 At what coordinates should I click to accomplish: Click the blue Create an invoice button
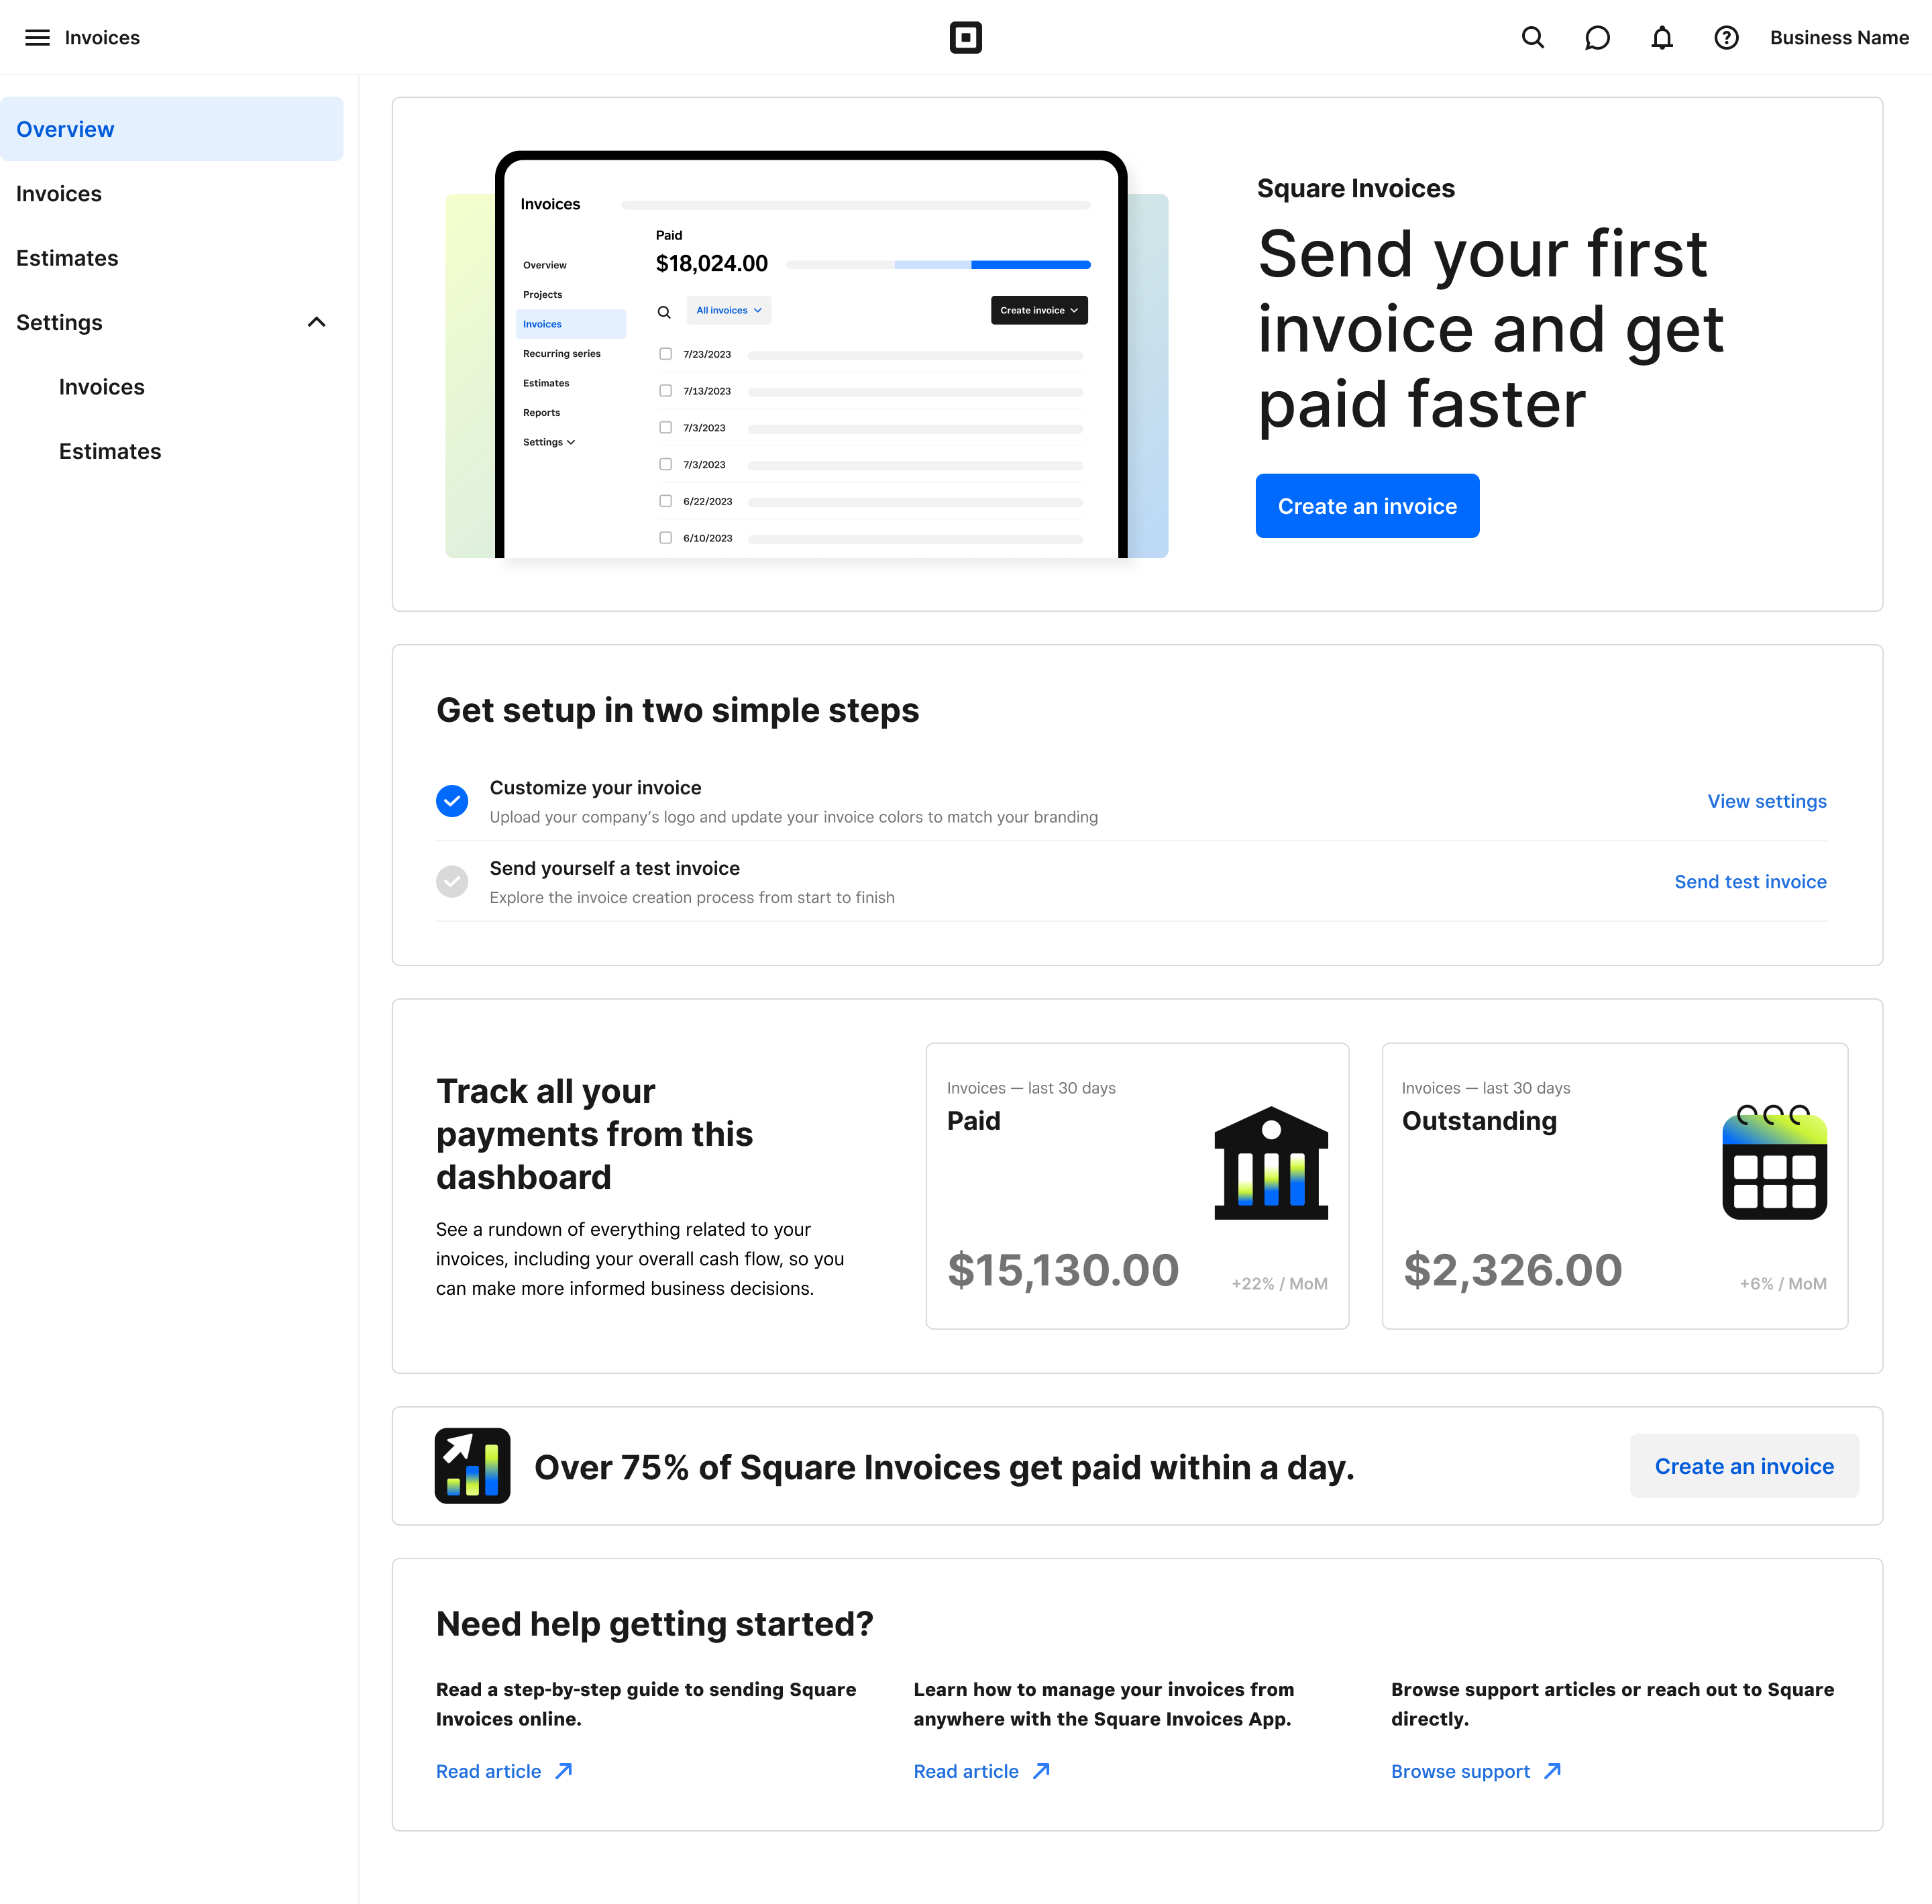(1366, 506)
